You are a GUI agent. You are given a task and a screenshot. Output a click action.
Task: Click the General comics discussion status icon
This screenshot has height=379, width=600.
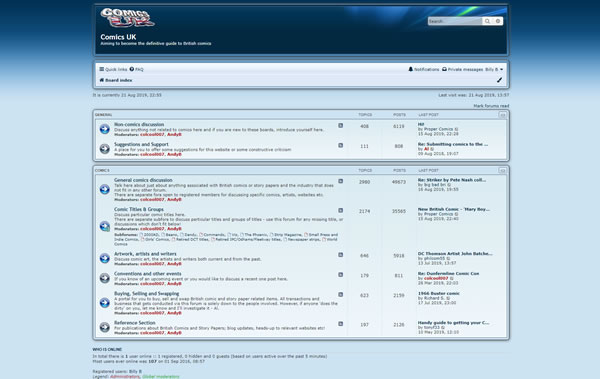(105, 190)
